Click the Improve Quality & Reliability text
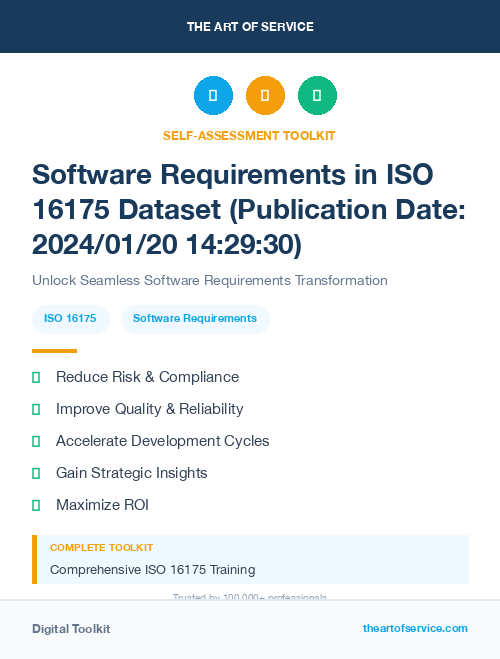 [x=150, y=409]
